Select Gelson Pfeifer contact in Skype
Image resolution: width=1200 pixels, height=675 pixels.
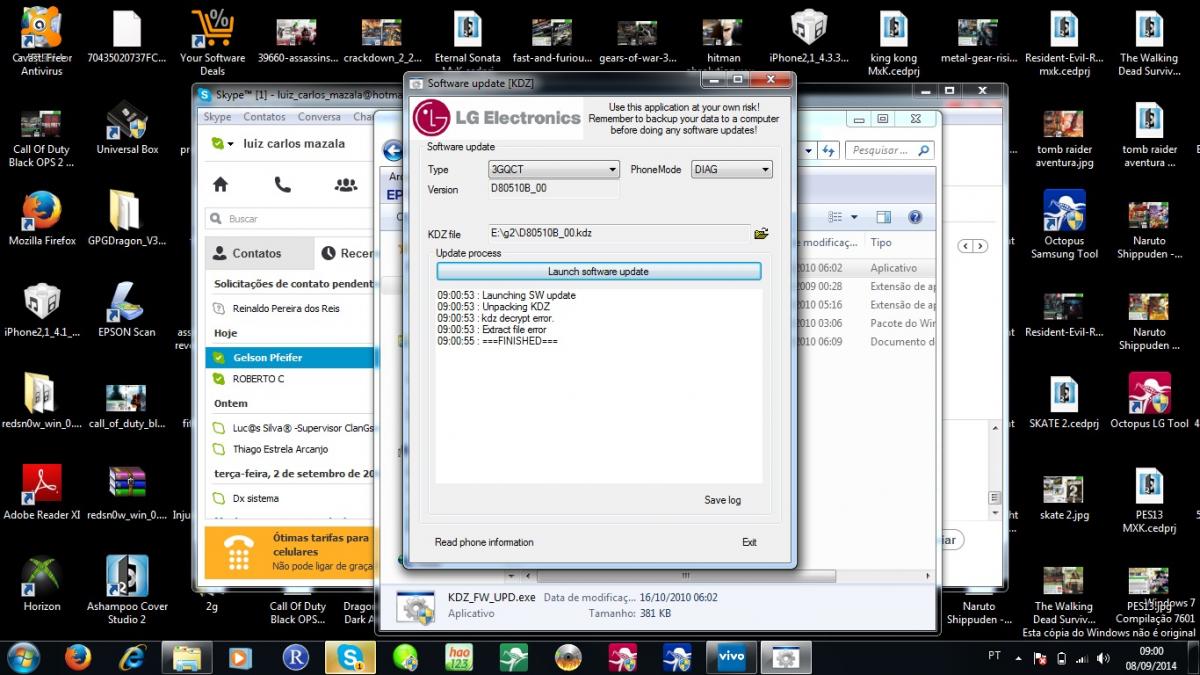pyautogui.click(x=291, y=357)
